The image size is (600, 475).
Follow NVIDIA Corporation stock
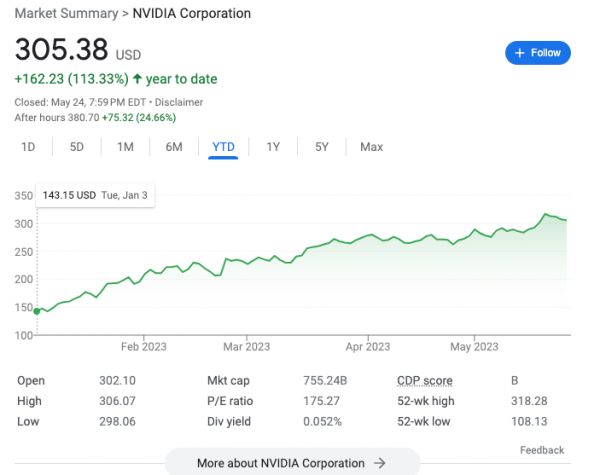coord(538,53)
